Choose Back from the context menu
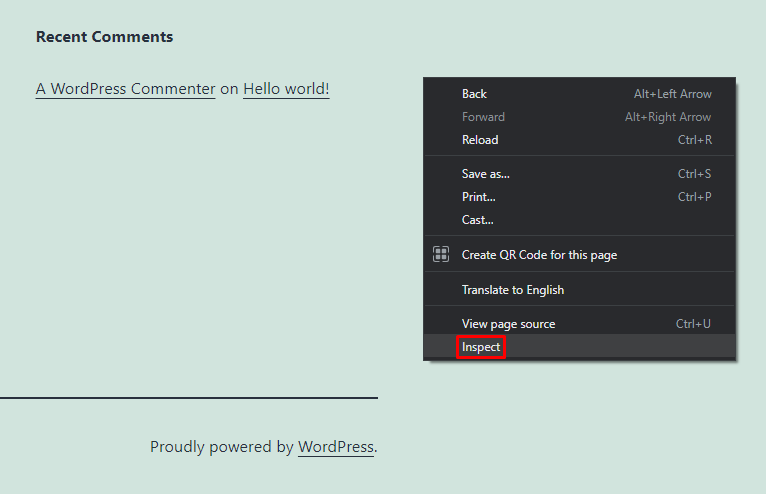Viewport: 766px width, 494px height. click(x=474, y=94)
